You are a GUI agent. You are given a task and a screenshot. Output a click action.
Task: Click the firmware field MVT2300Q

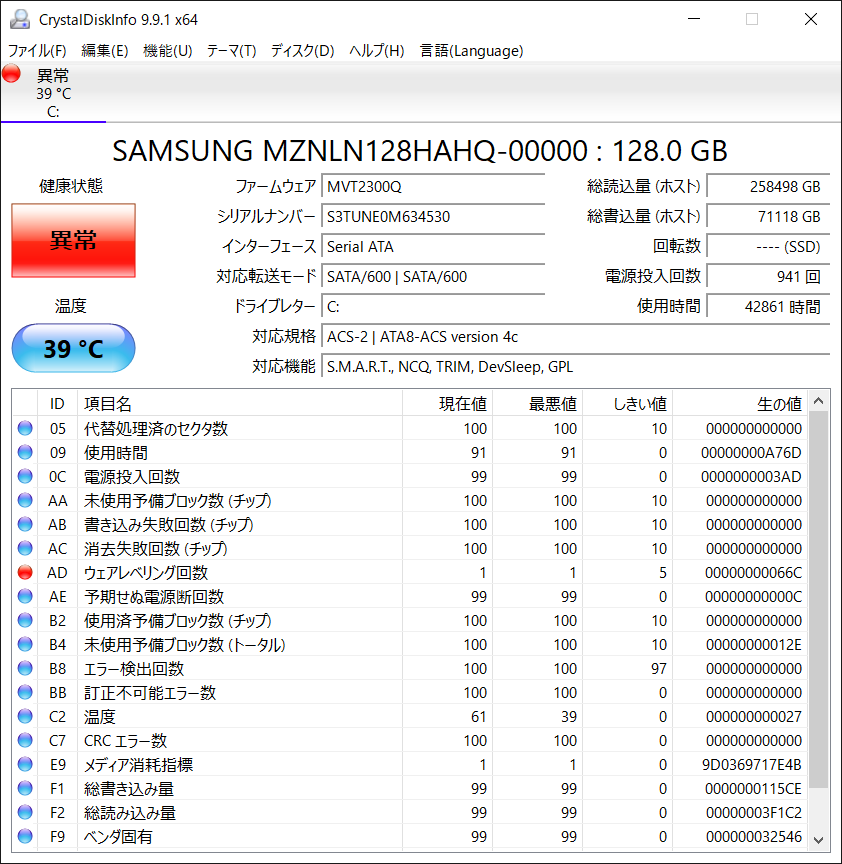433,186
